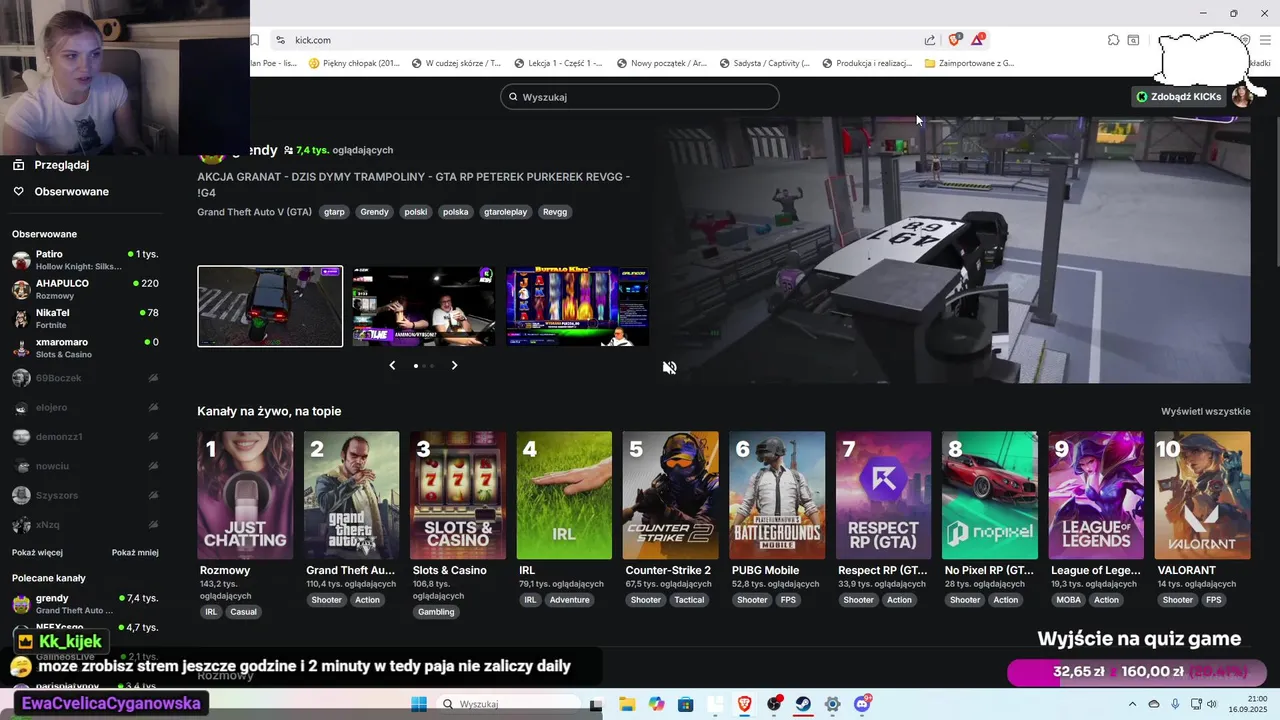Click Gambling tag under Slots & Casino
The width and height of the screenshot is (1280, 720).
point(436,612)
